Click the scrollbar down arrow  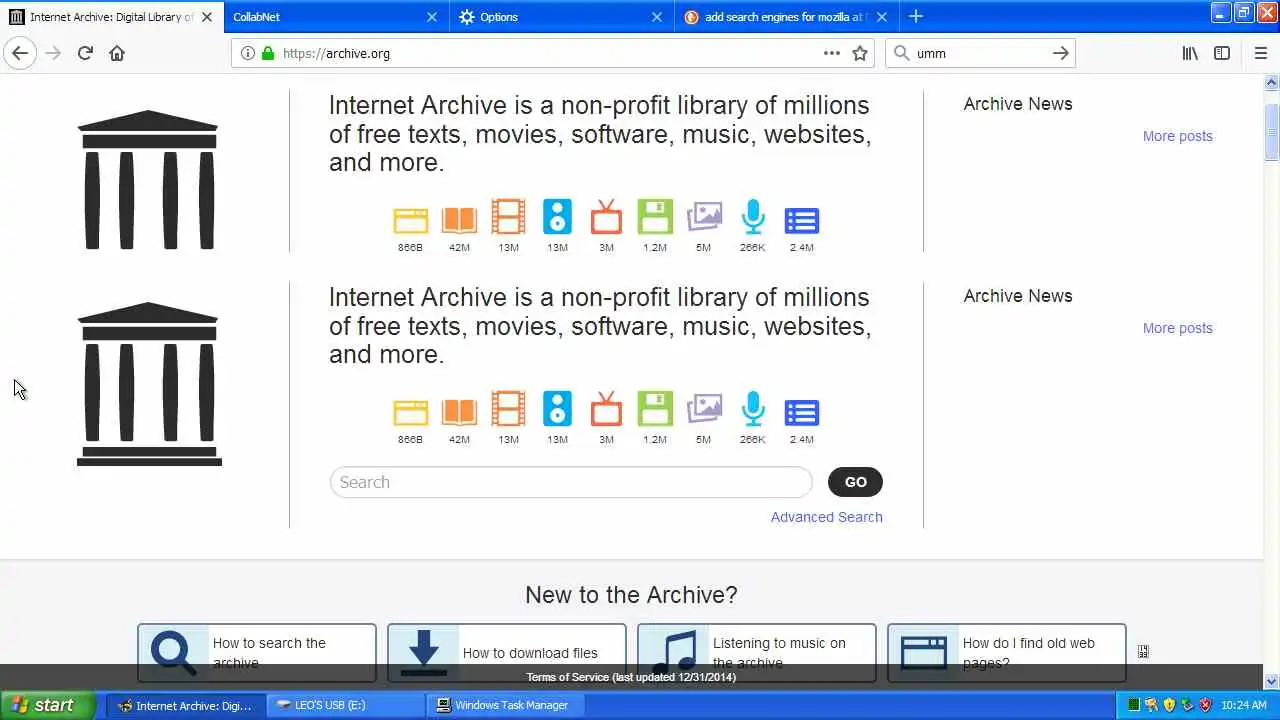coord(1272,681)
